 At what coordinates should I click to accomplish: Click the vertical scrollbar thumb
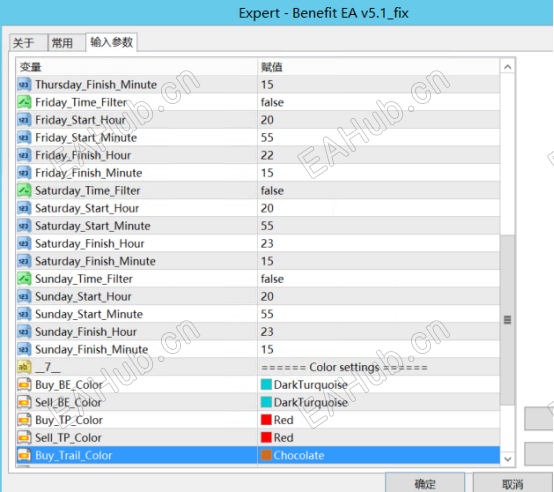[x=508, y=320]
